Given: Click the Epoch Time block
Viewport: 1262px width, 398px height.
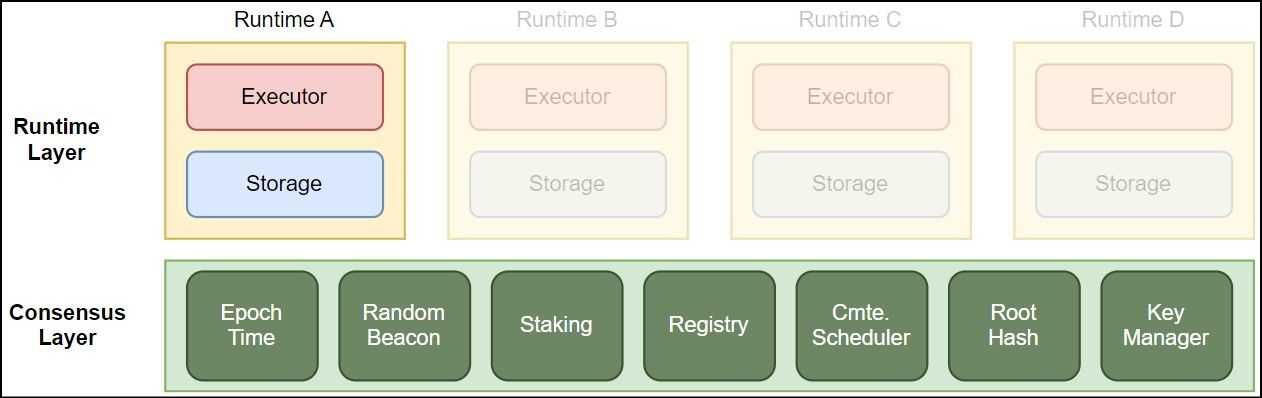Looking at the screenshot, I should tap(252, 325).
